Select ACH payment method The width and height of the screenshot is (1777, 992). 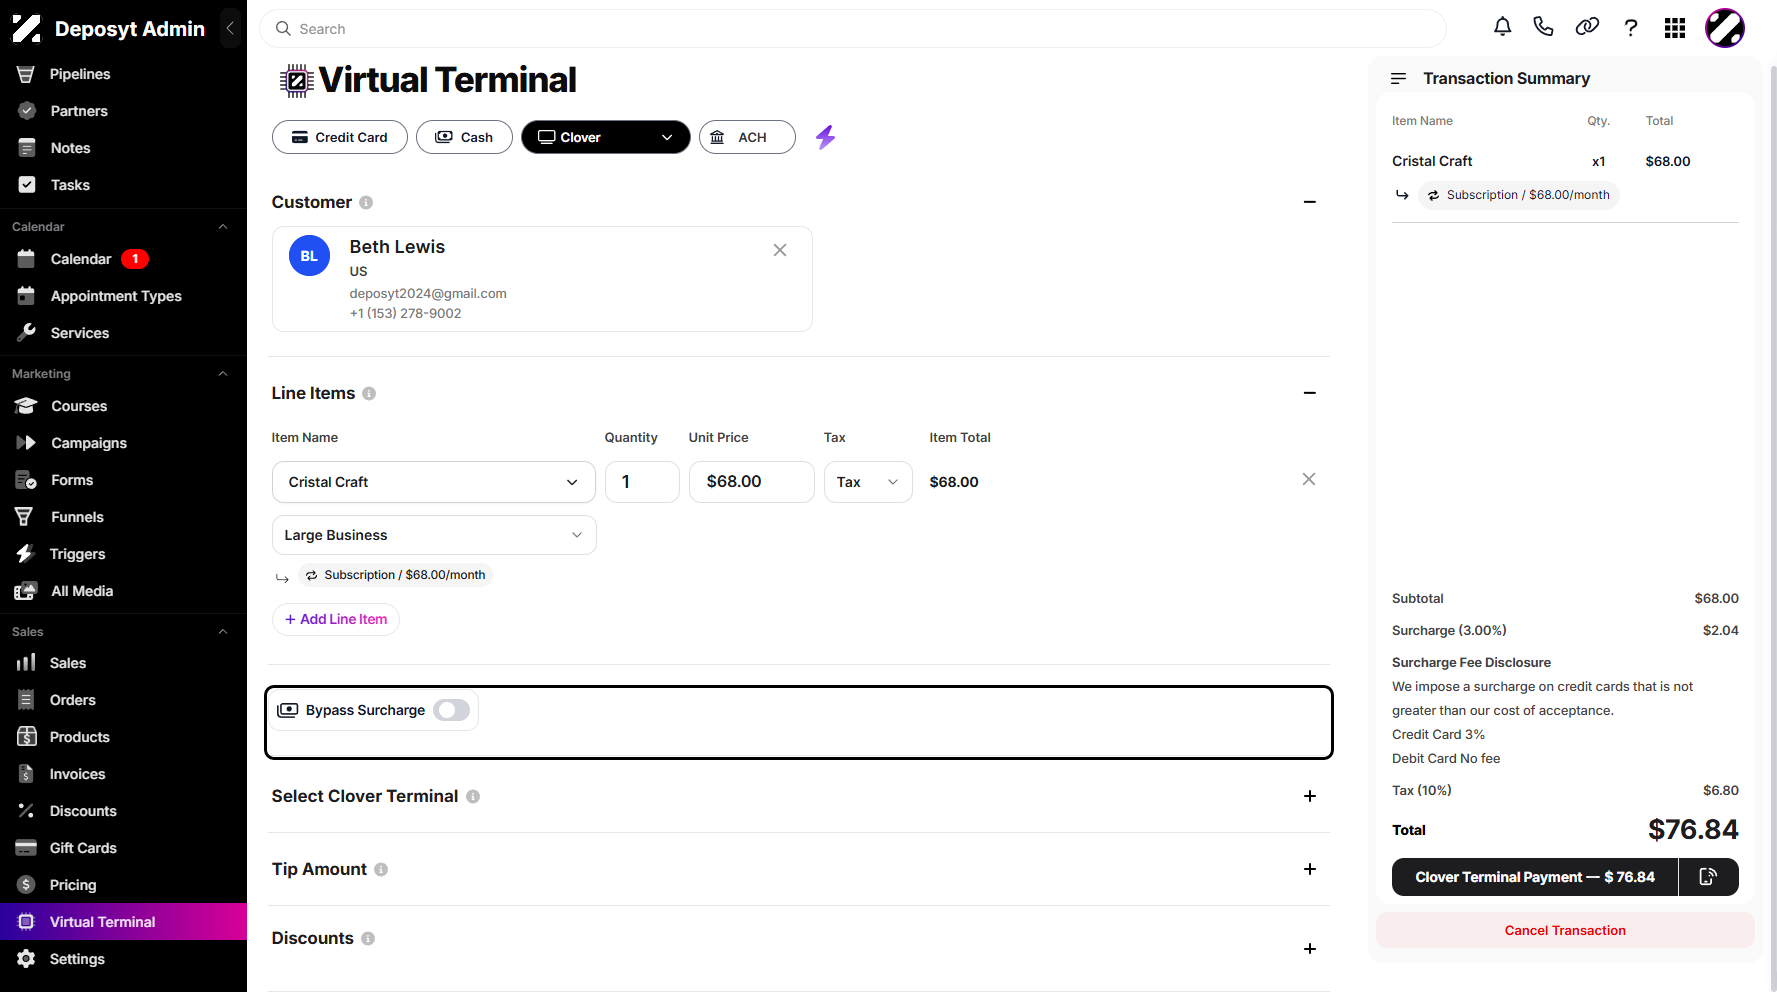coord(747,137)
